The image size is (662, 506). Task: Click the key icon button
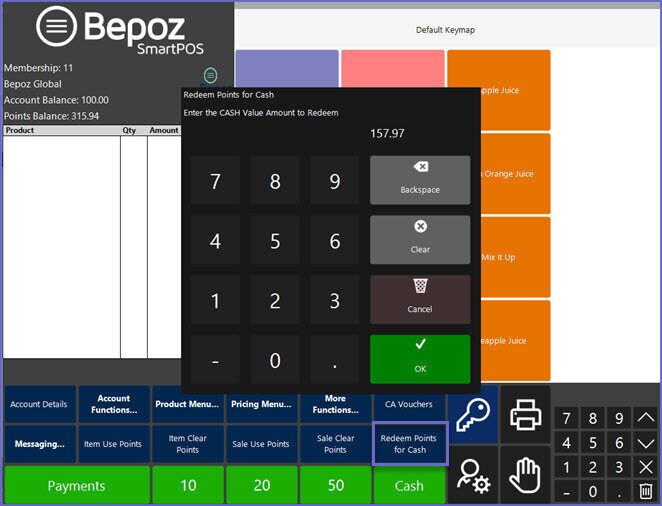pos(473,414)
